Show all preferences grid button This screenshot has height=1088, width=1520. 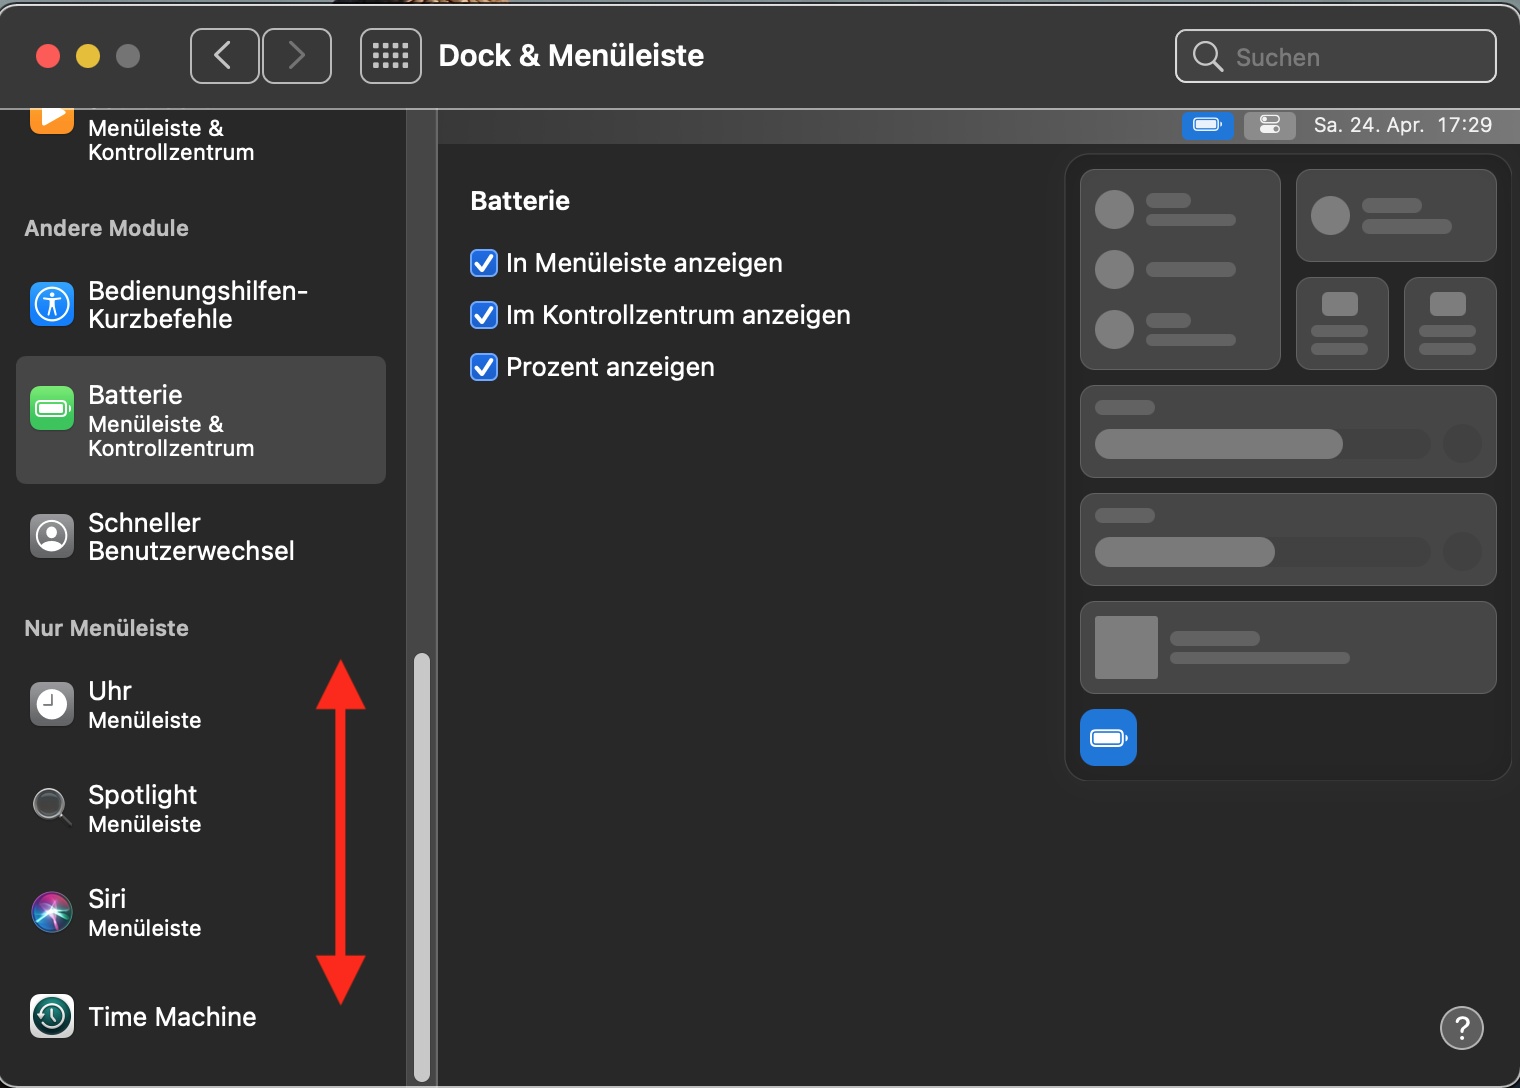click(390, 56)
